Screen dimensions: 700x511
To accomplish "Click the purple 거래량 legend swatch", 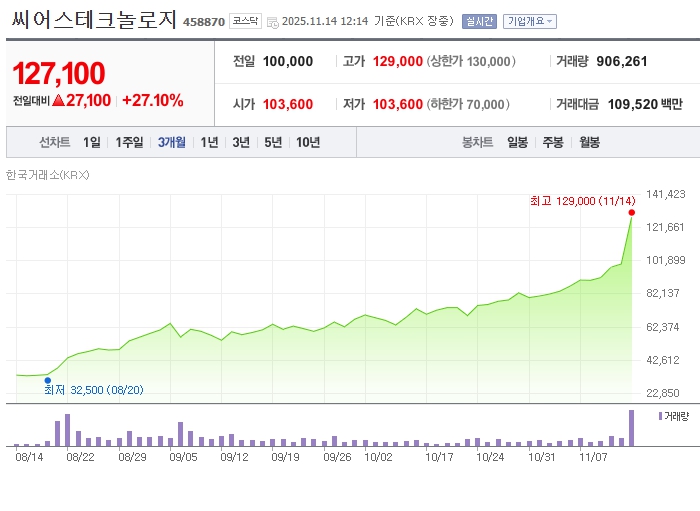I will click(x=661, y=414).
